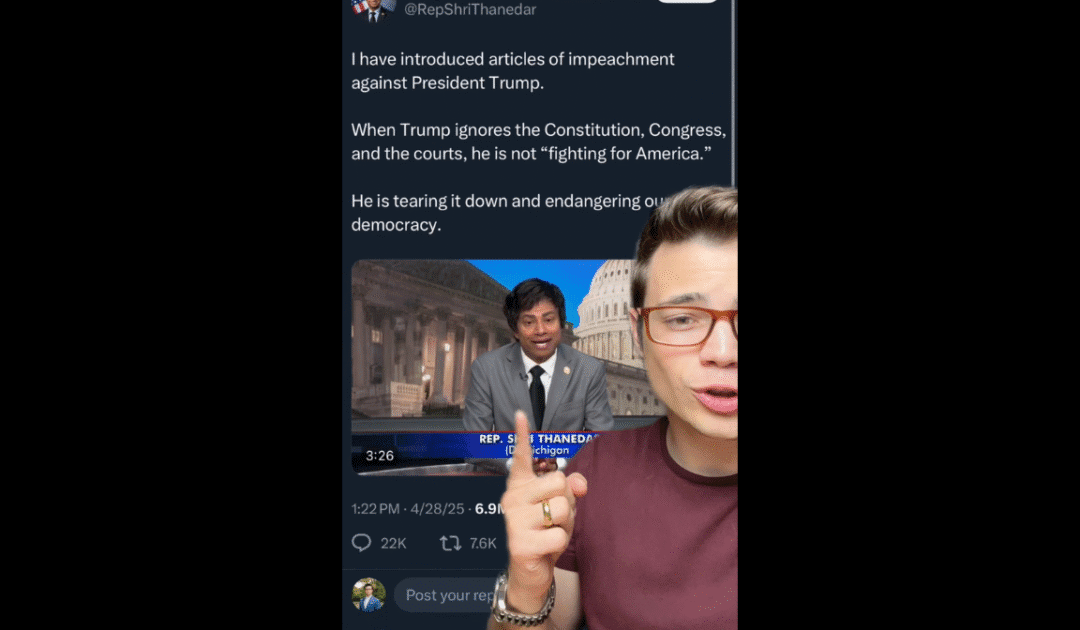Open the @RepShriThanedar profile handle
The image size is (1080, 630).
click(x=470, y=10)
